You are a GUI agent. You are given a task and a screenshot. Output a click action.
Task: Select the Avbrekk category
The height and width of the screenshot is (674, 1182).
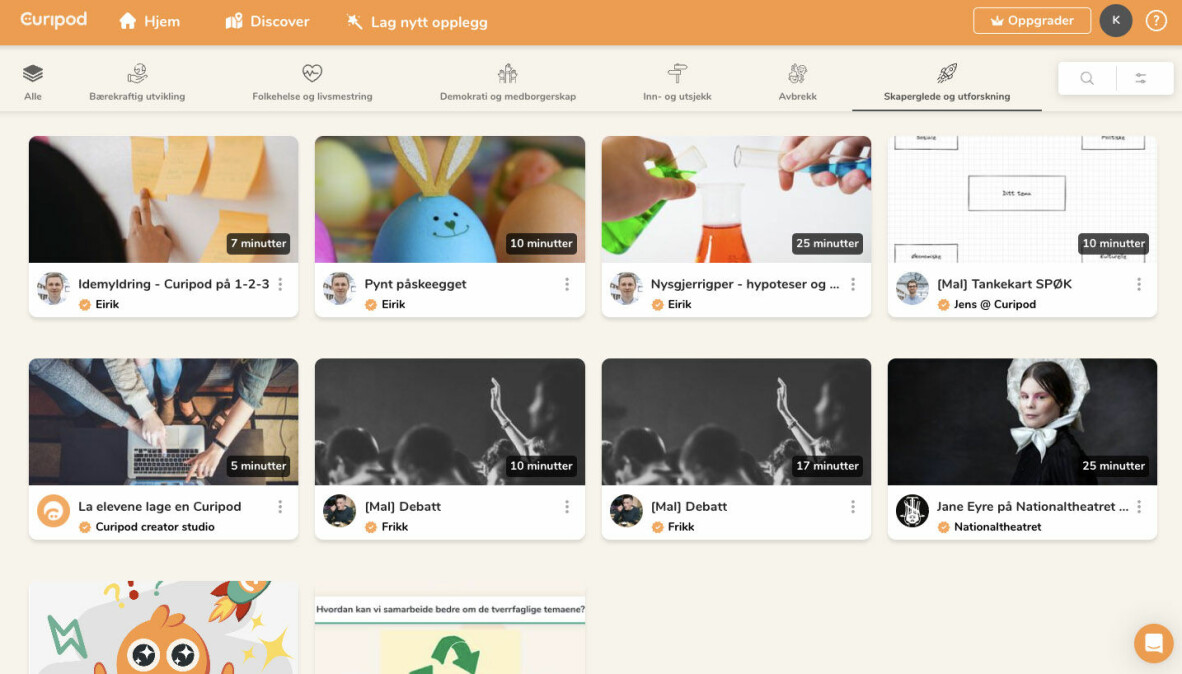pos(798,82)
